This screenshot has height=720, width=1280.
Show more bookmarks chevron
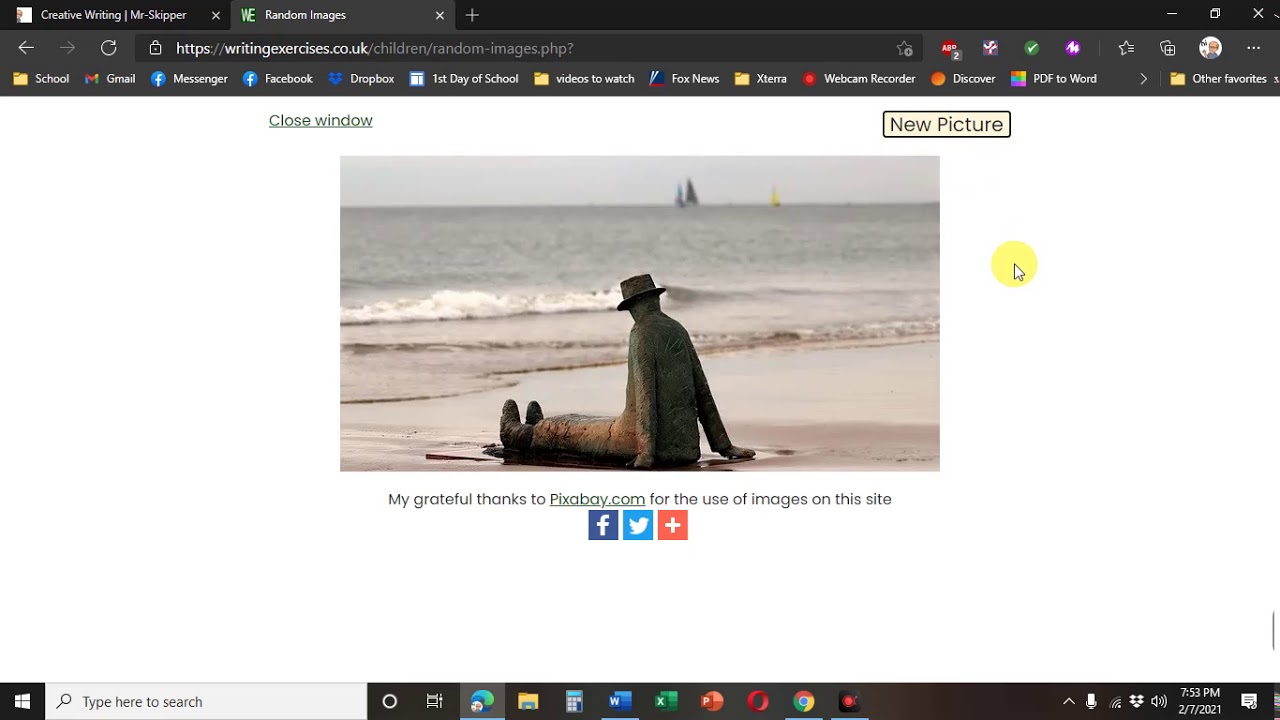[x=1143, y=79]
